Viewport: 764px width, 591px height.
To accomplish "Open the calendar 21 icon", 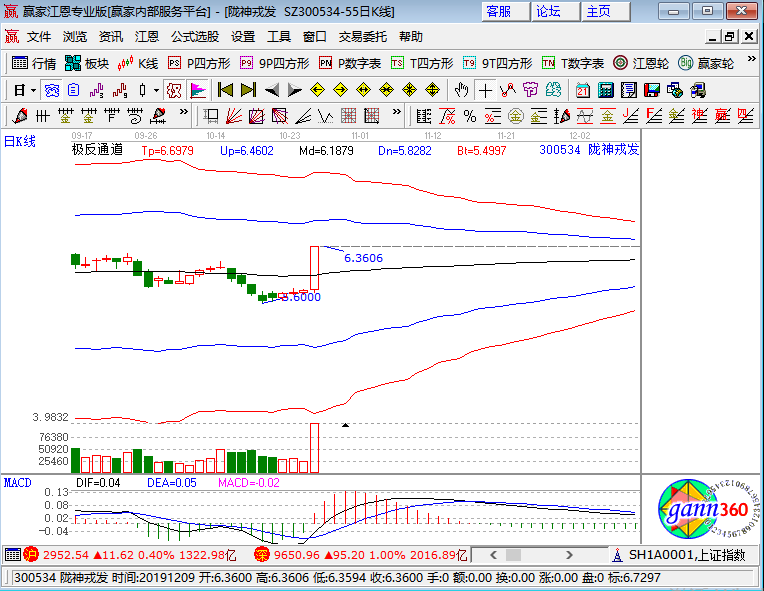I will click(582, 90).
